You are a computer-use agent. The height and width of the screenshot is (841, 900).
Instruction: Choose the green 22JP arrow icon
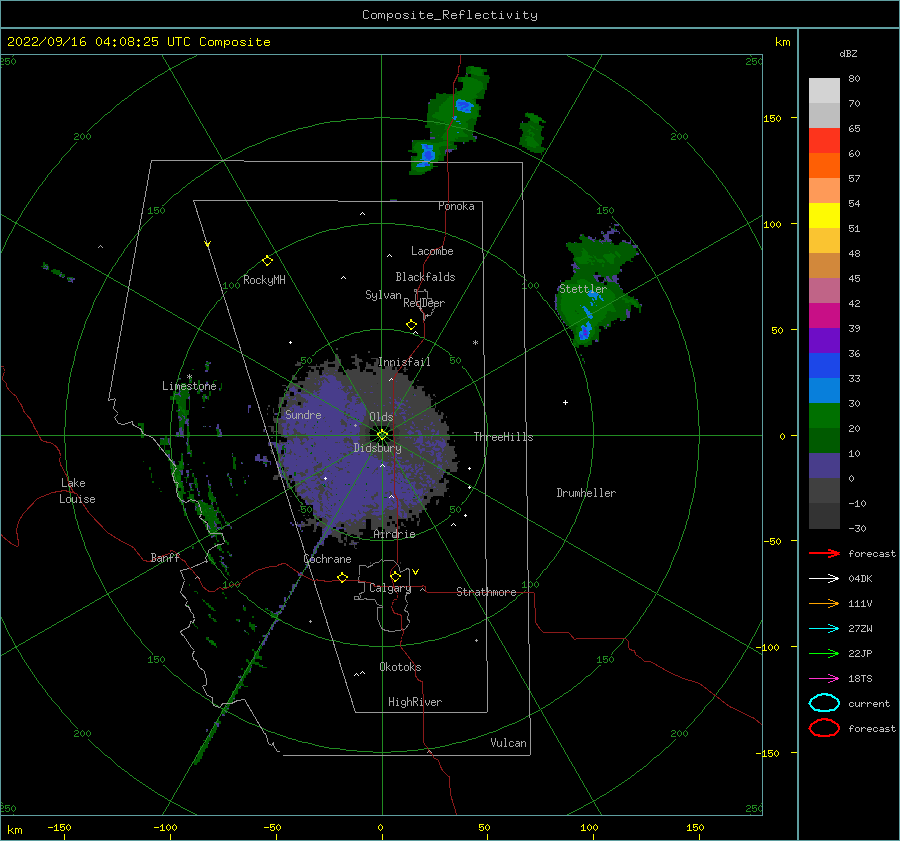tap(824, 653)
